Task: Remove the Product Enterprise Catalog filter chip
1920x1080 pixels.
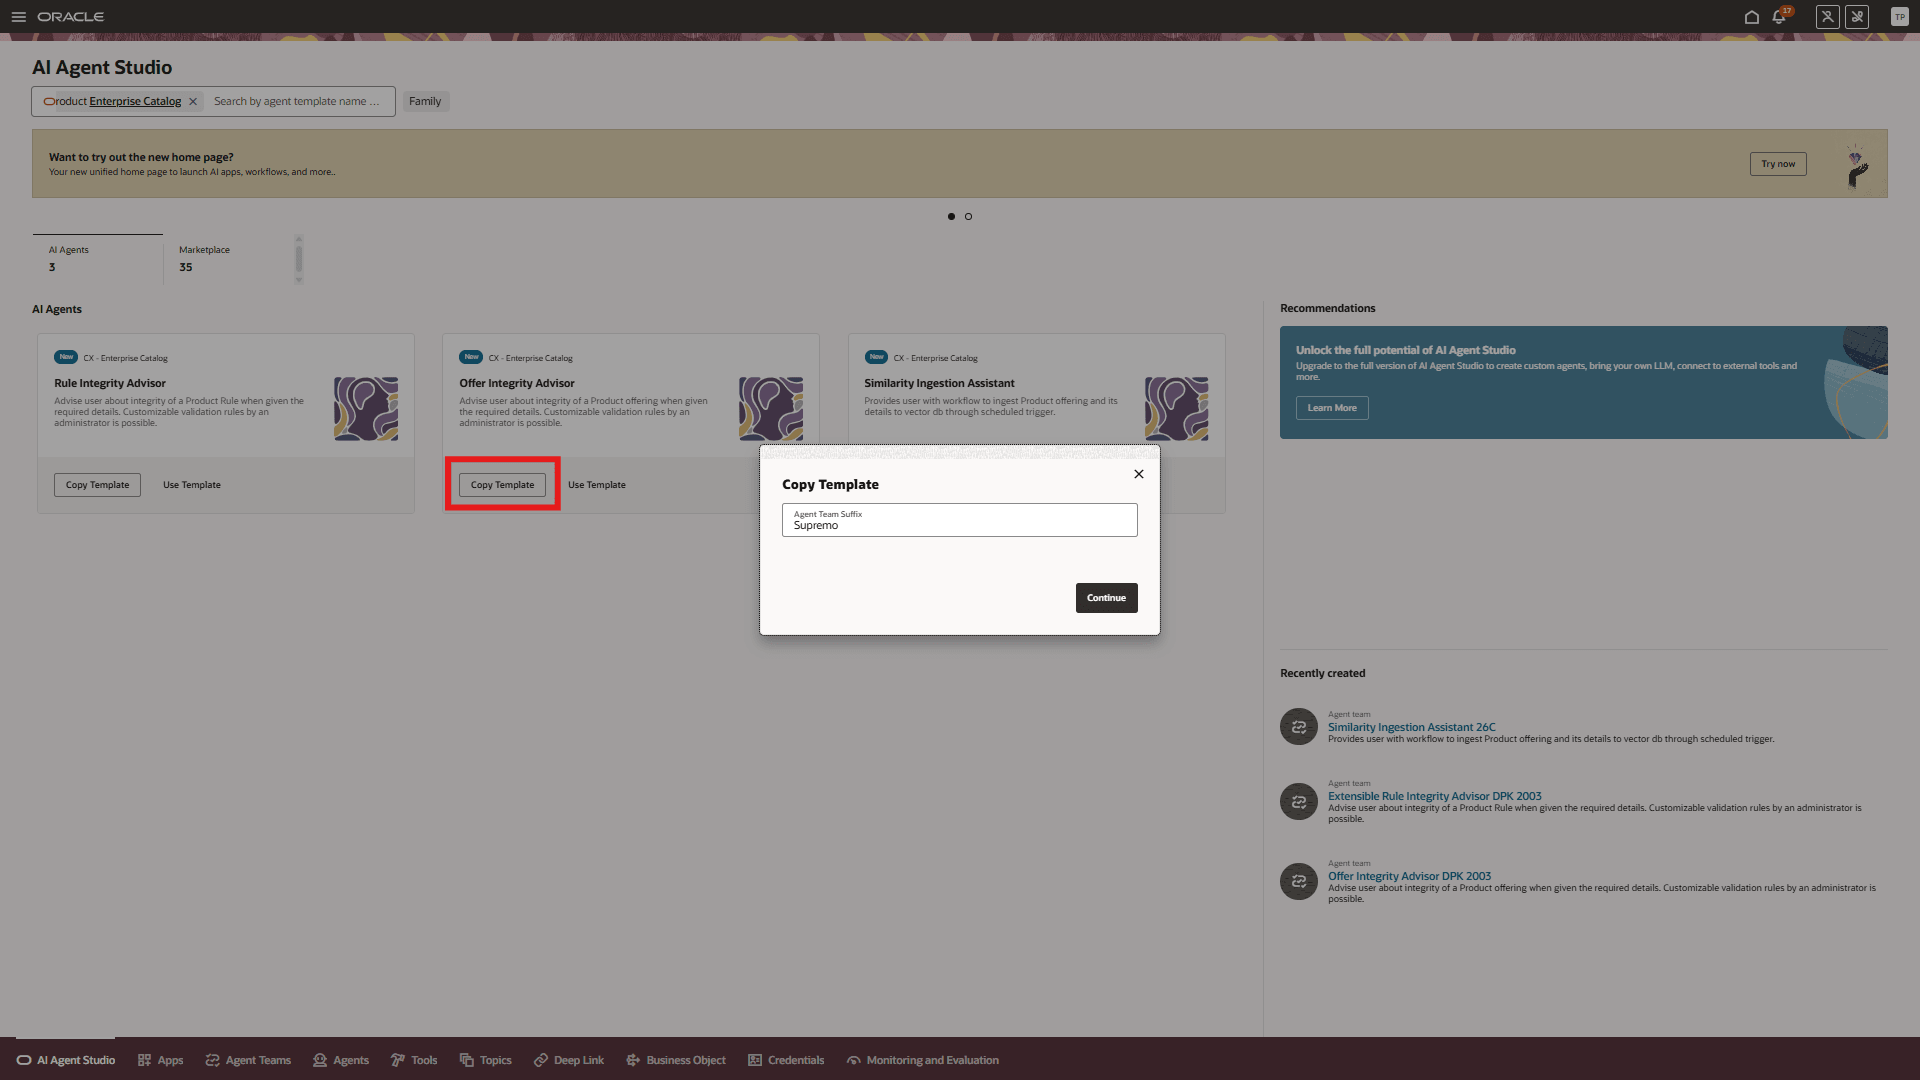Action: 193,102
